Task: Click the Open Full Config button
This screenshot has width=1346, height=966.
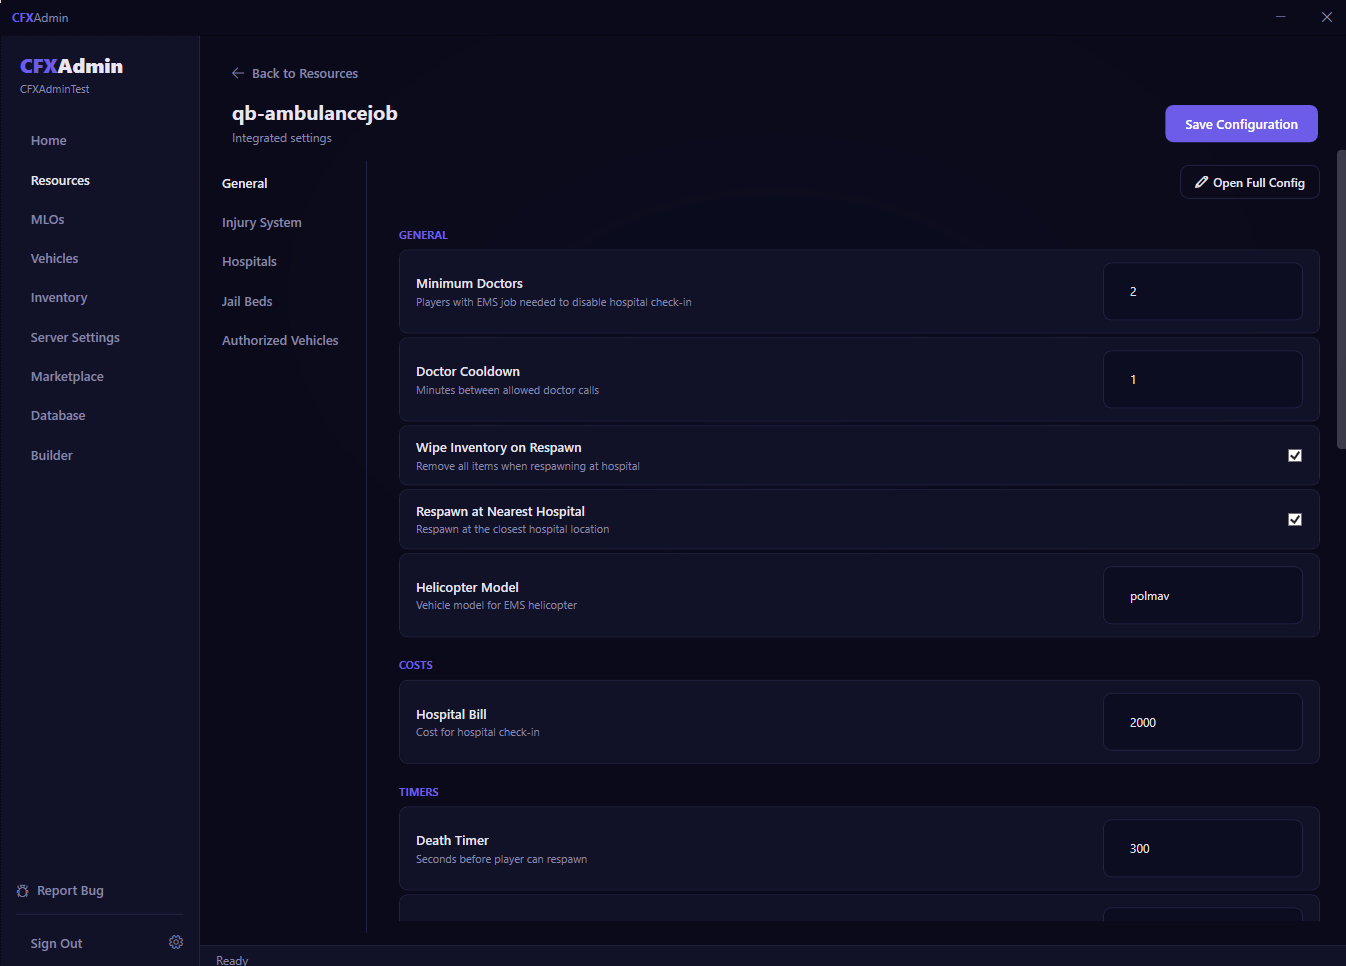Action: tap(1249, 182)
